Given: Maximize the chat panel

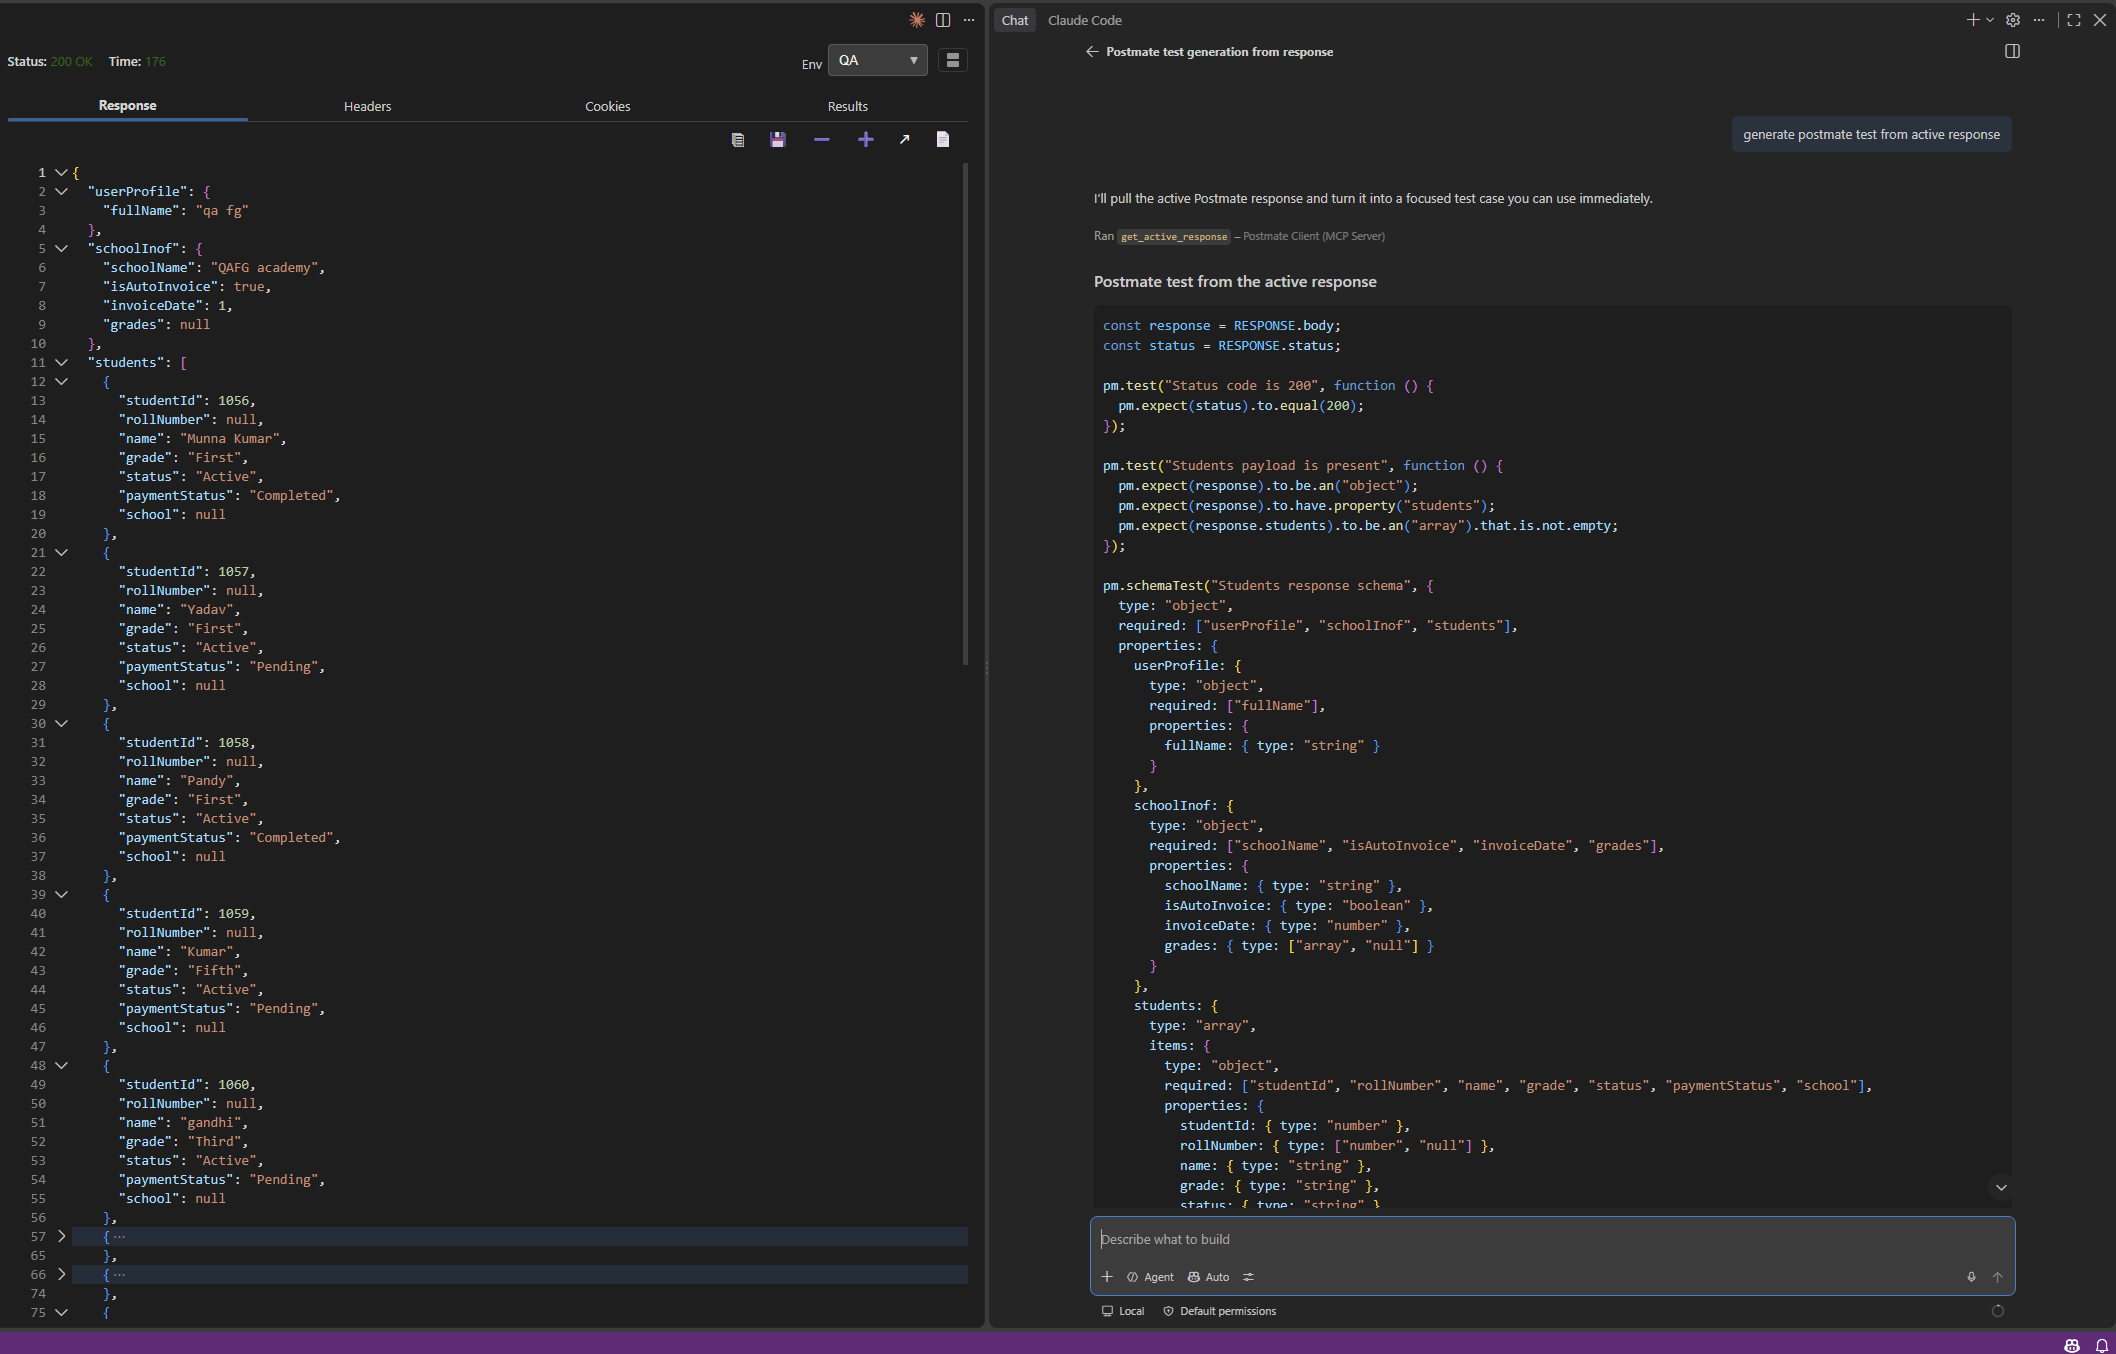Looking at the screenshot, I should 2074,20.
